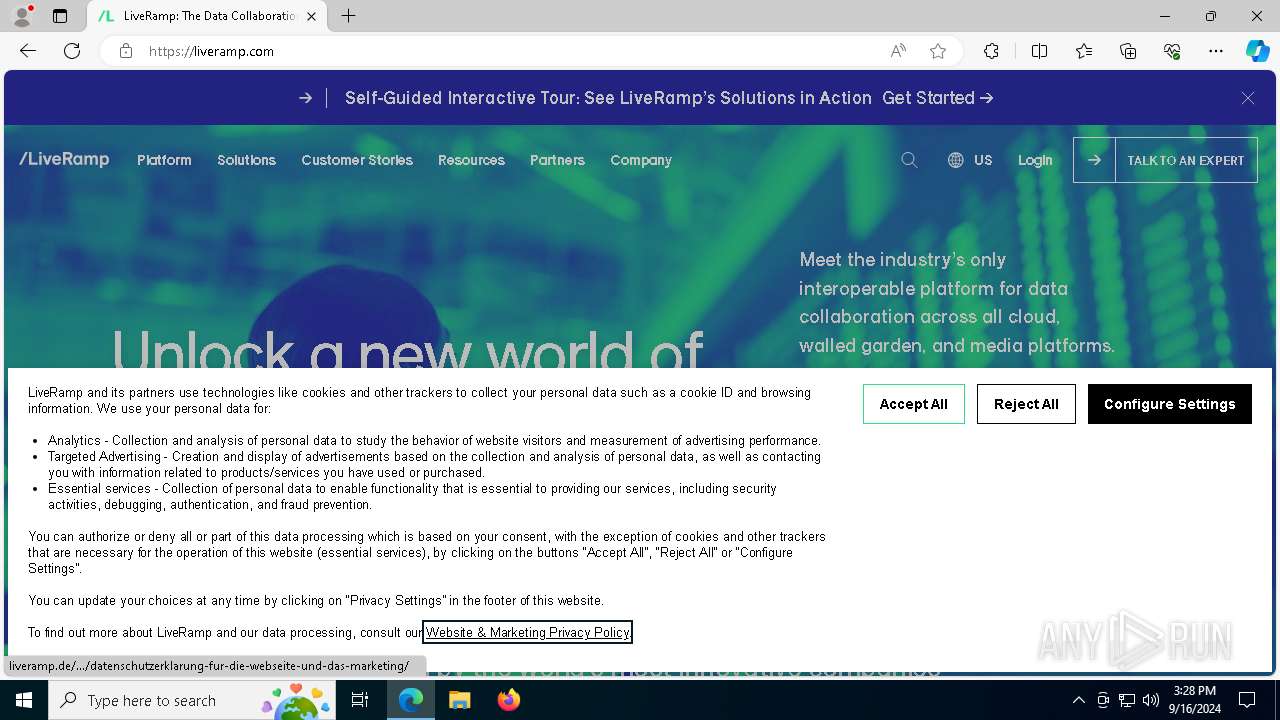
Task: Dismiss the Self-Guided Tour banner
Action: pos(1248,98)
